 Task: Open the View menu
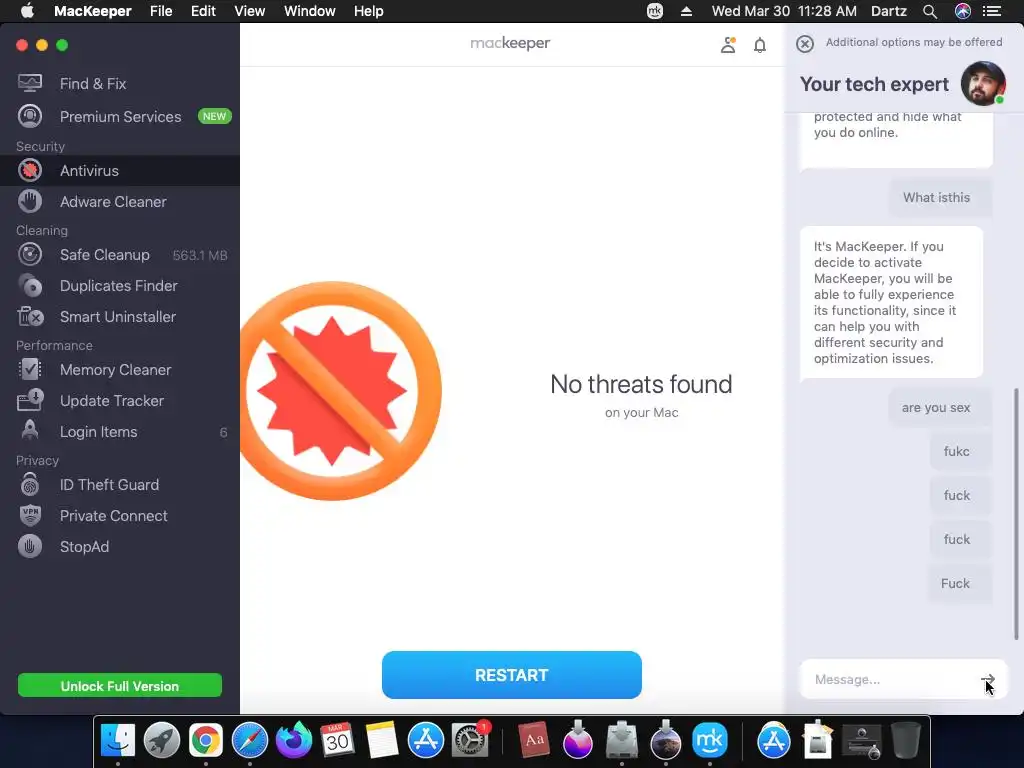point(249,11)
